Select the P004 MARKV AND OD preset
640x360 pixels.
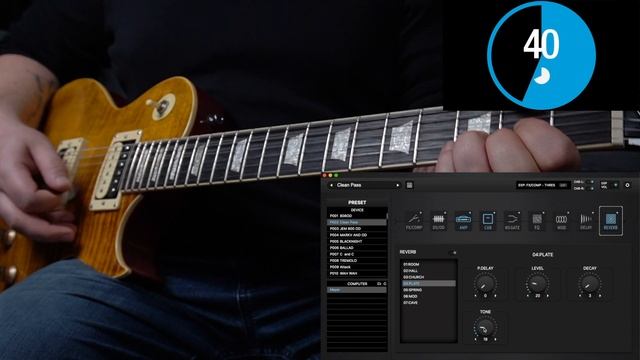tap(357, 235)
